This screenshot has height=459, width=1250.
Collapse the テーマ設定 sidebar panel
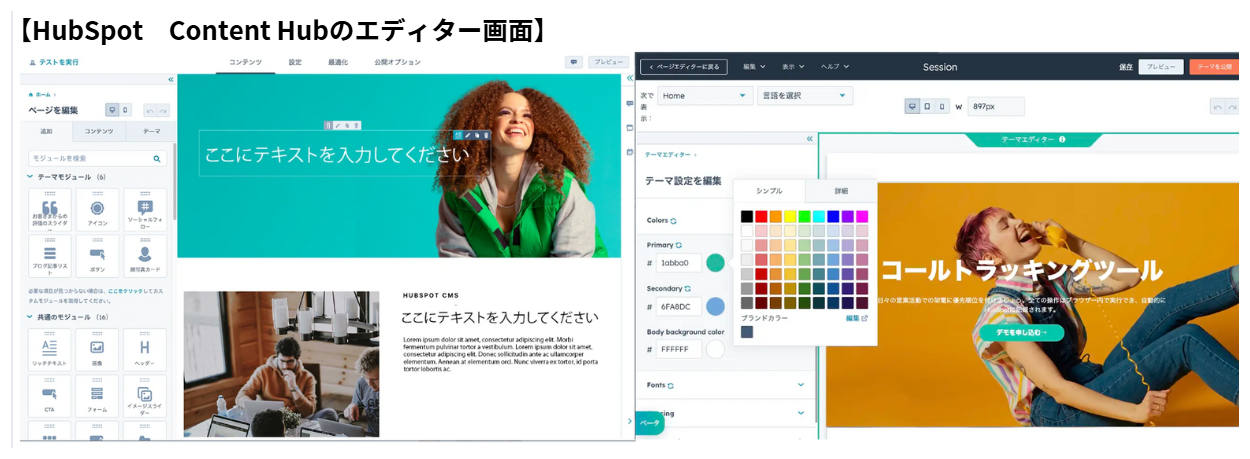click(809, 139)
